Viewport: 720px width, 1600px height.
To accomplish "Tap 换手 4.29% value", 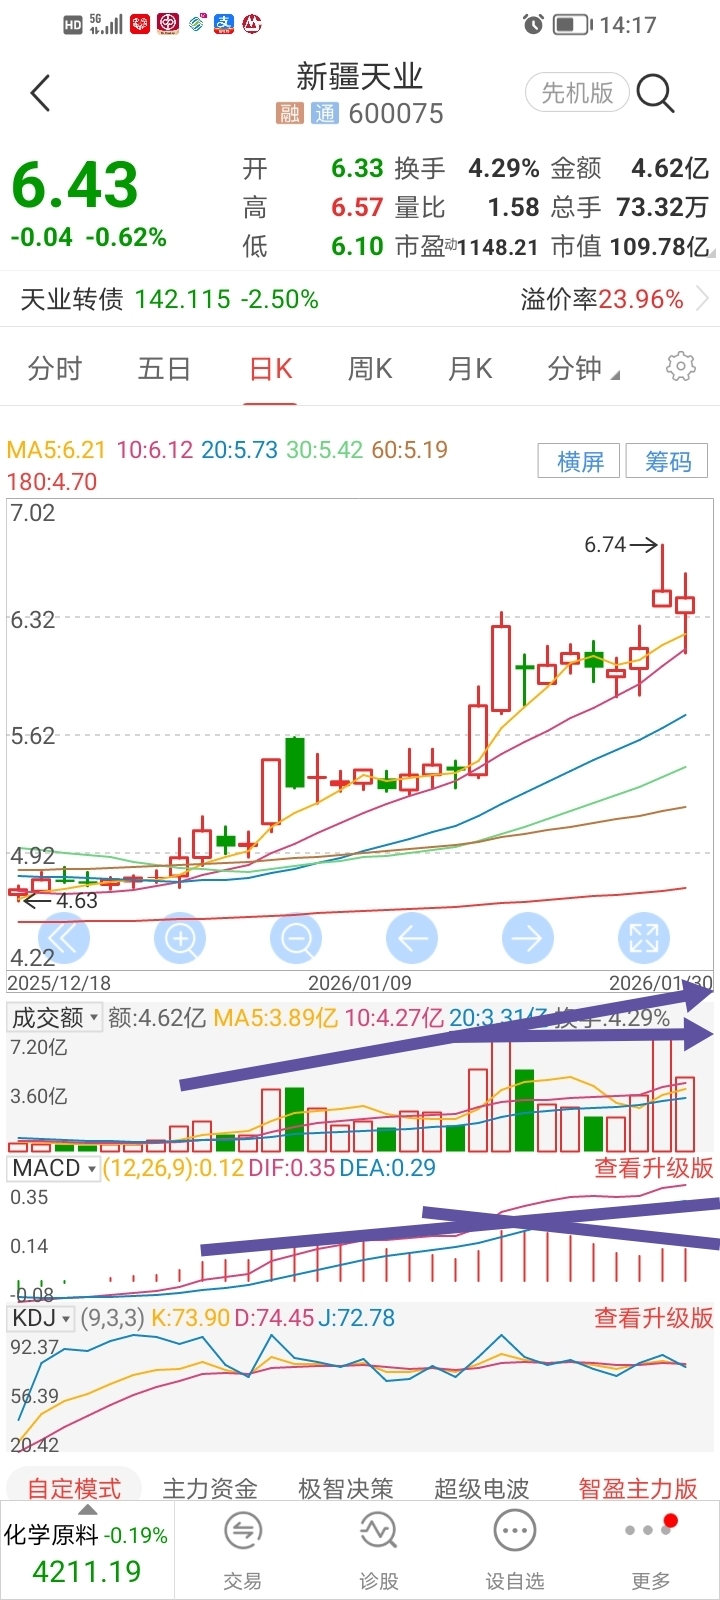I will tap(467, 168).
